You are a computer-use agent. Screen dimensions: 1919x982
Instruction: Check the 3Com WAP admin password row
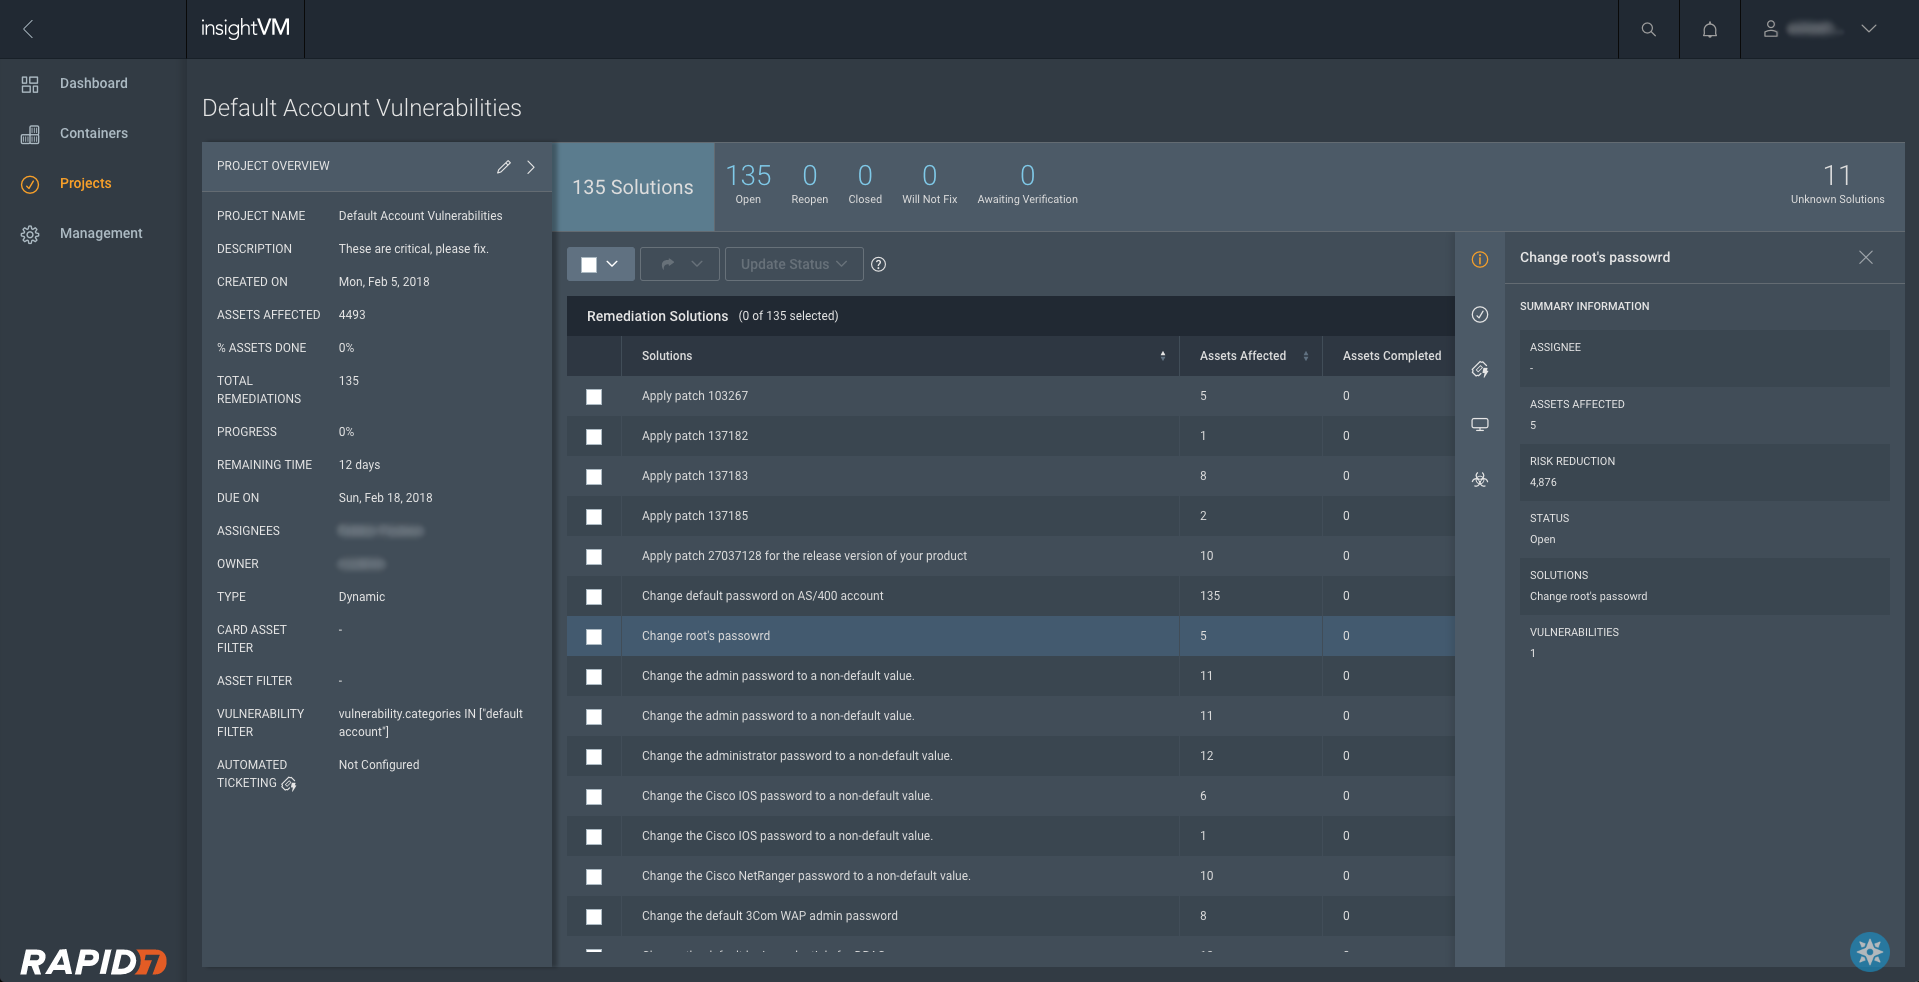[594, 917]
